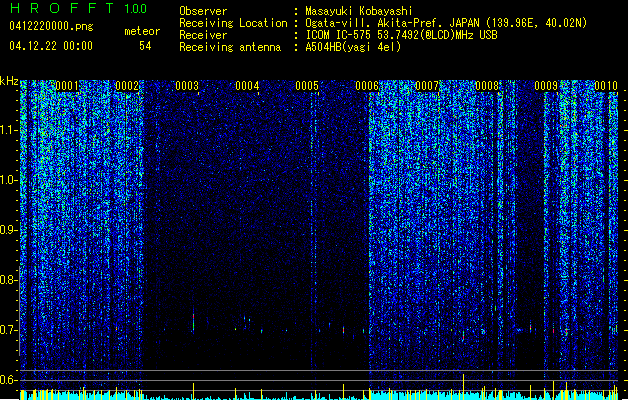Click the 0.6 kHz axis tick label

[x=9, y=380]
